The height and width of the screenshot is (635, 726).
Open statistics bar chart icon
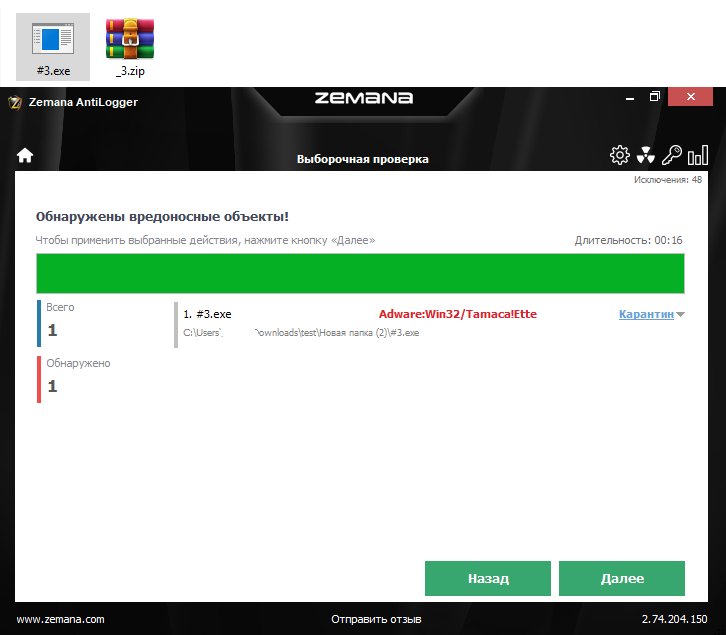pos(698,155)
